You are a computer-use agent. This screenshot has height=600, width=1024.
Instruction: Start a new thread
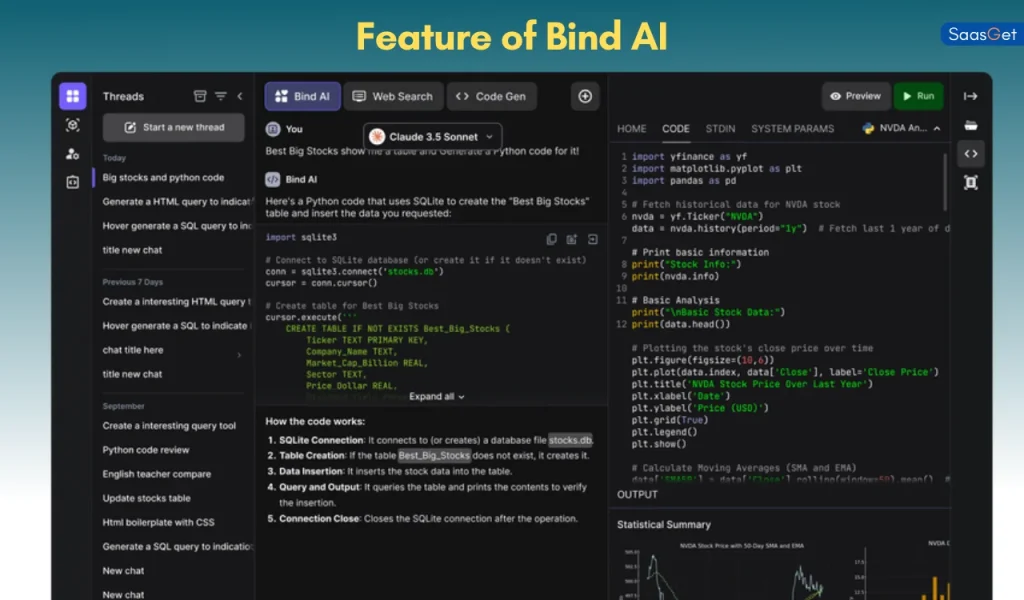[x=174, y=127]
